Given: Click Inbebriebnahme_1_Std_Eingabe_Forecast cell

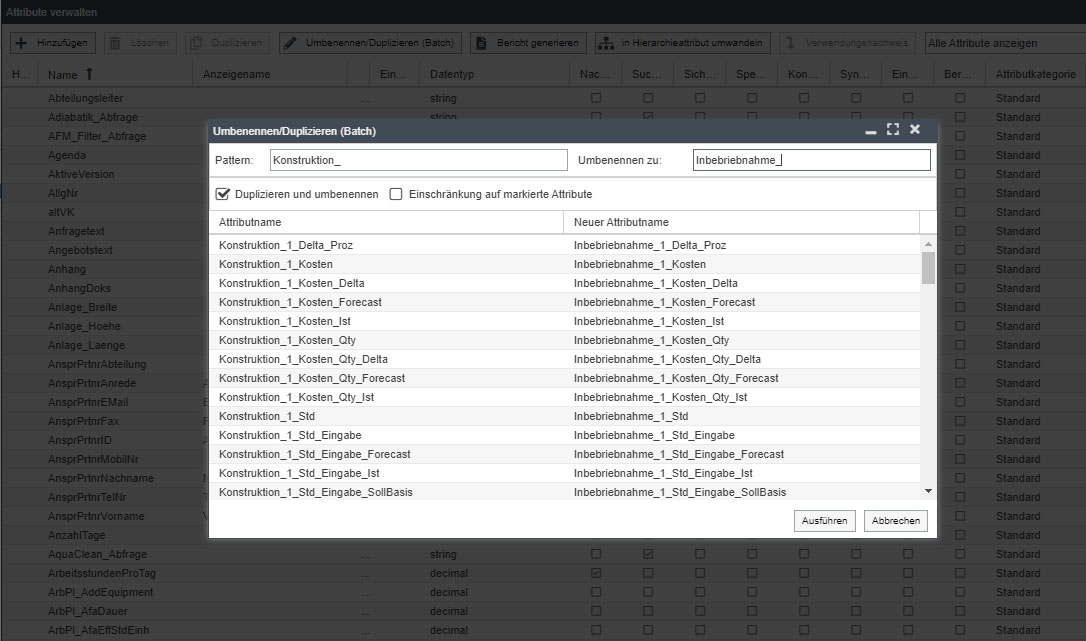Looking at the screenshot, I should pos(742,454).
